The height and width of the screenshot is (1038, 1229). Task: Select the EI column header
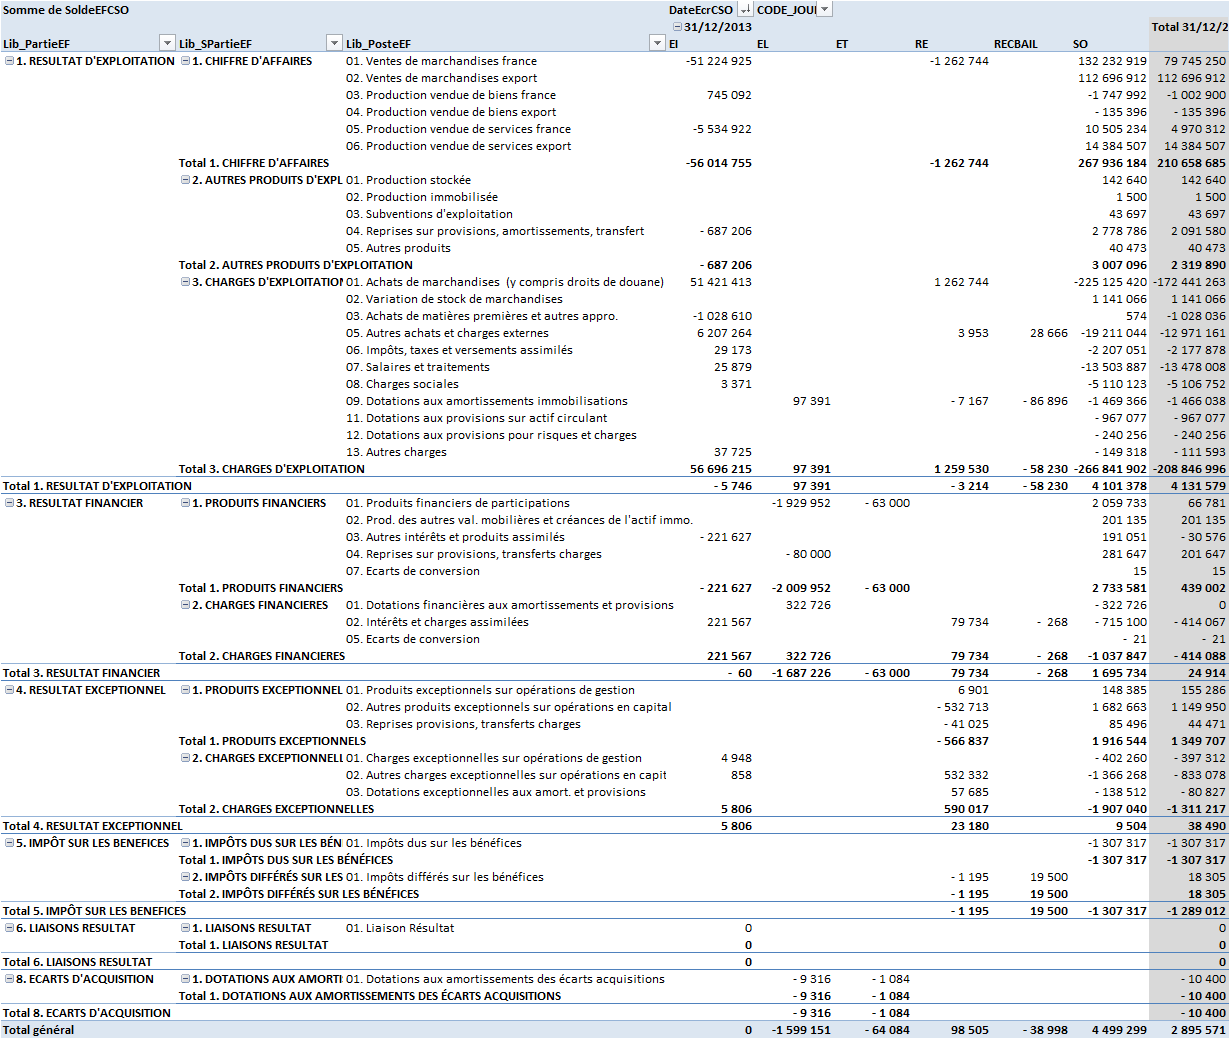point(674,44)
